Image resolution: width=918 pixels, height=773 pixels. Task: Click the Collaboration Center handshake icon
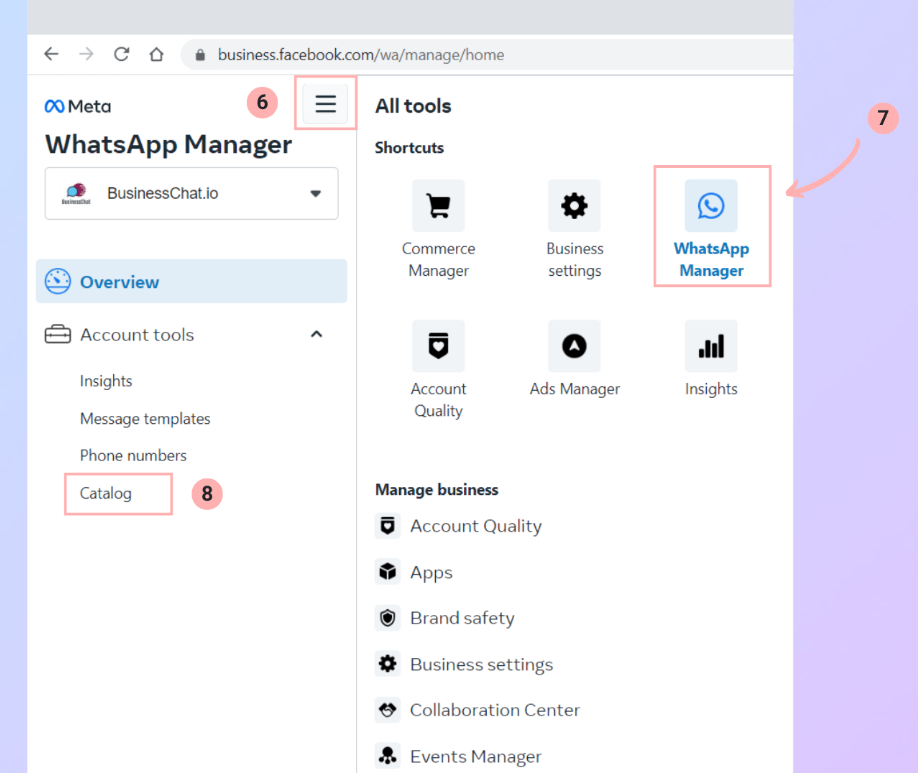point(388,710)
